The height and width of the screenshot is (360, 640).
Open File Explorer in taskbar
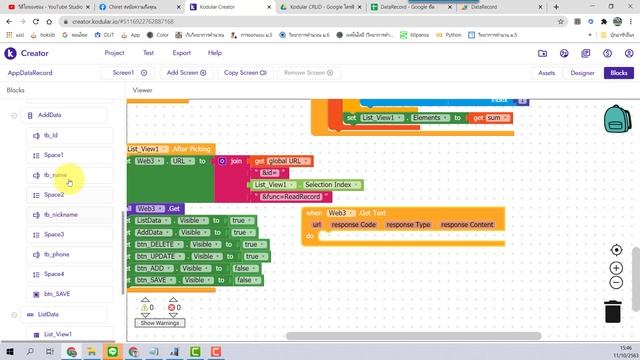pos(92,351)
